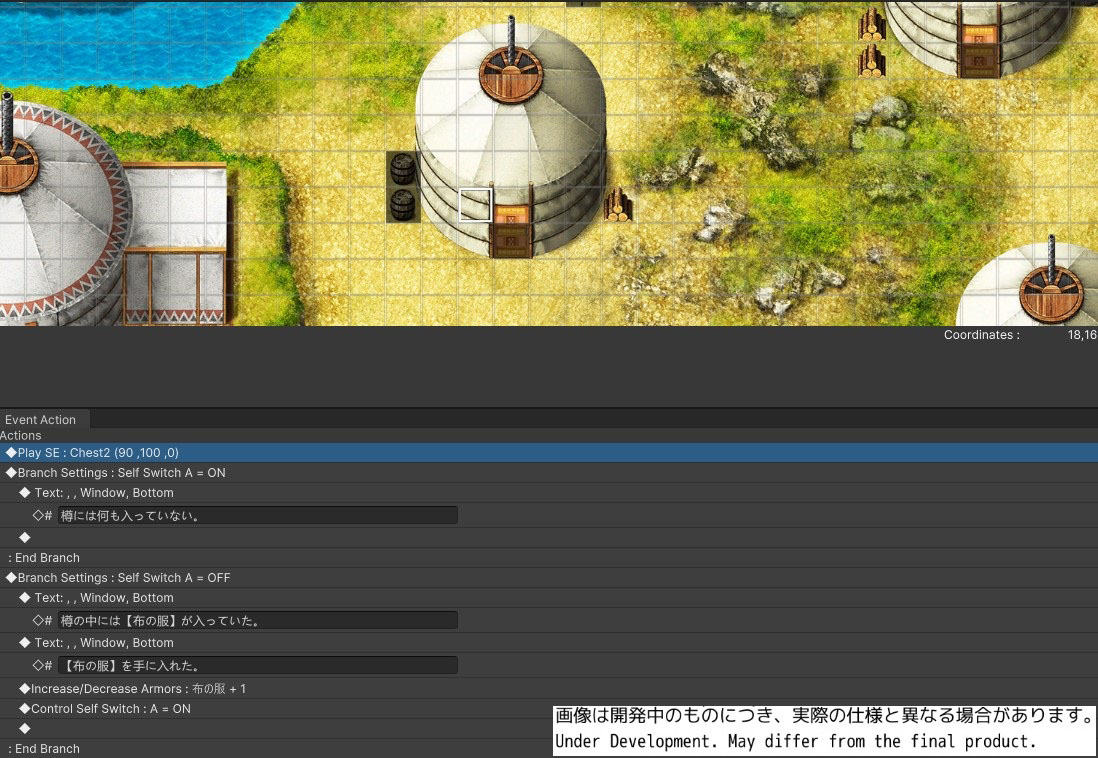Select the Control Self Switch A = ON command
The height and width of the screenshot is (758, 1098).
pyautogui.click(x=110, y=709)
